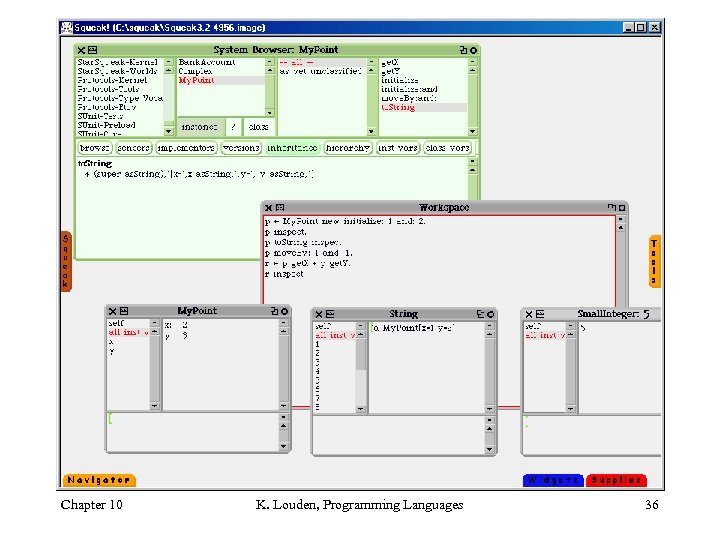
Task: Click the circle icon in MyPoint inspector title bar
Action: point(285,311)
